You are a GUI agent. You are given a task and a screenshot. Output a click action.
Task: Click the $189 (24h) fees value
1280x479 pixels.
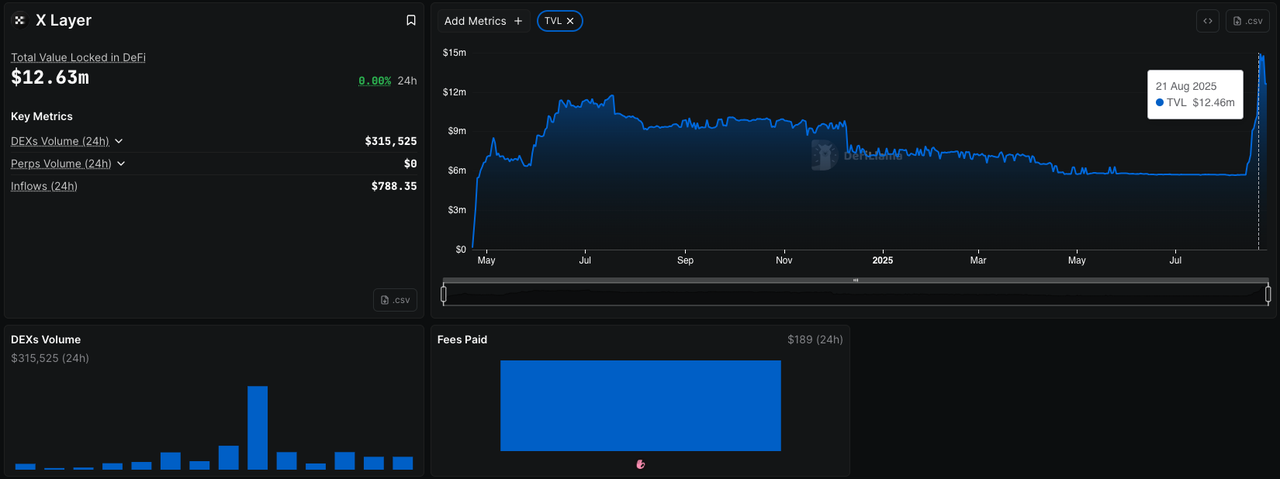(815, 340)
